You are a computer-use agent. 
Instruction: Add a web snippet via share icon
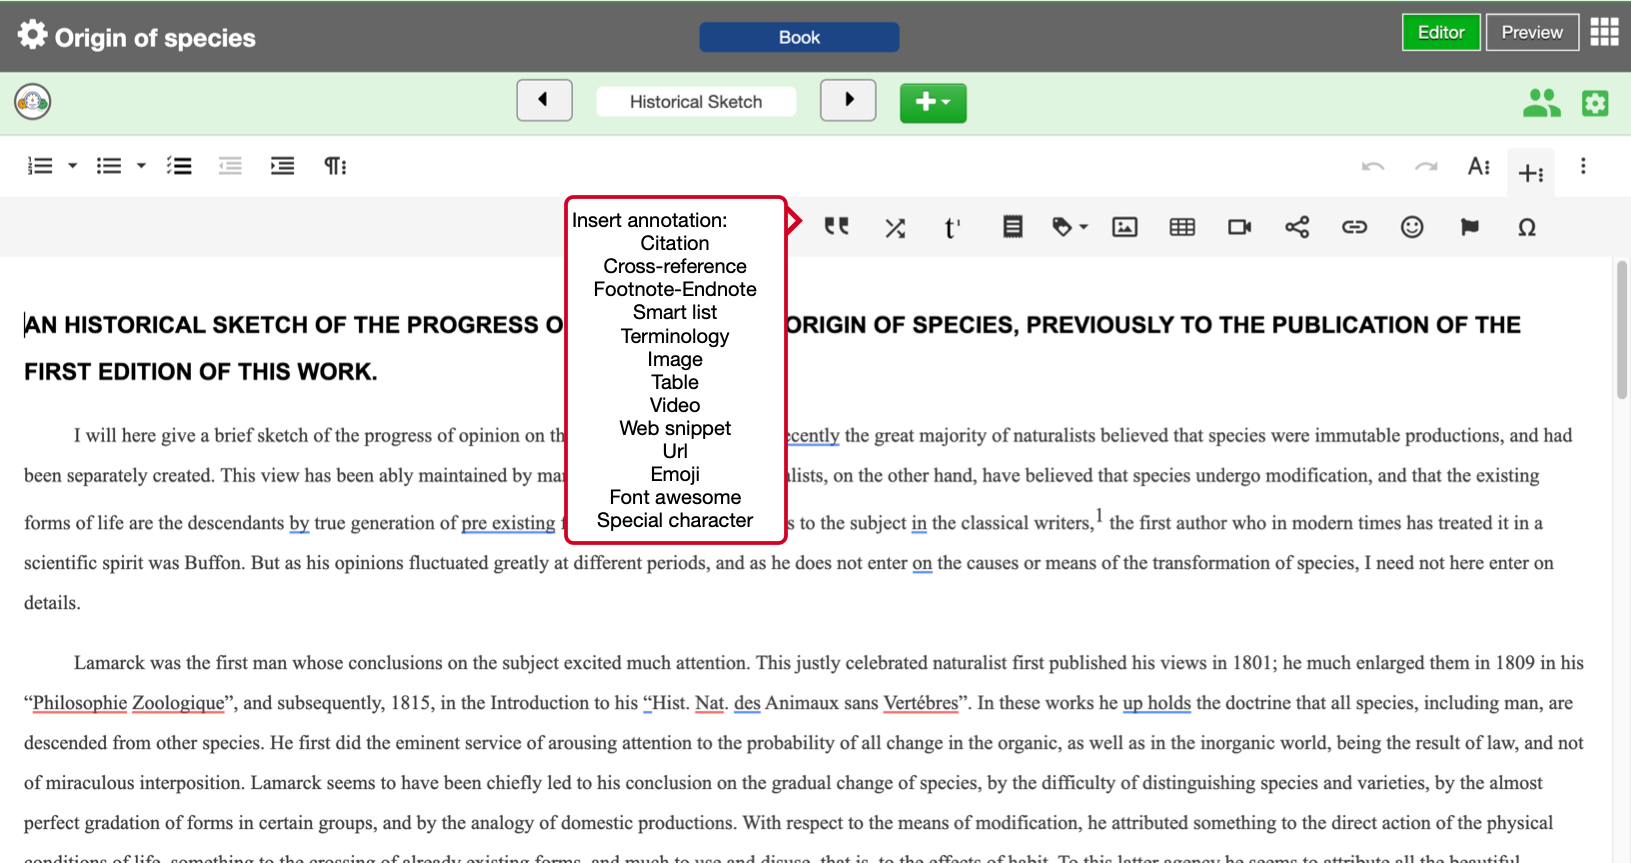pos(1297,227)
